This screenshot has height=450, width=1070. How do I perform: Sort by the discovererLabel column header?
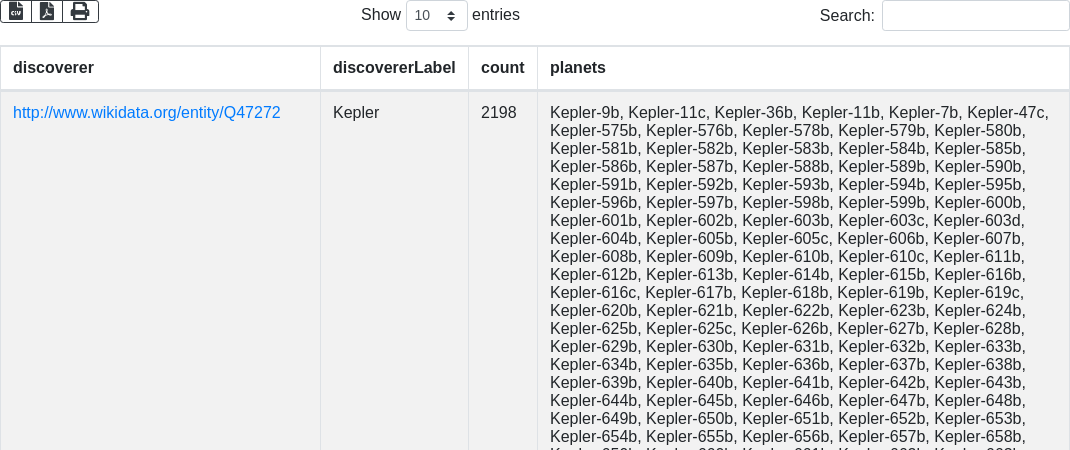click(x=394, y=68)
